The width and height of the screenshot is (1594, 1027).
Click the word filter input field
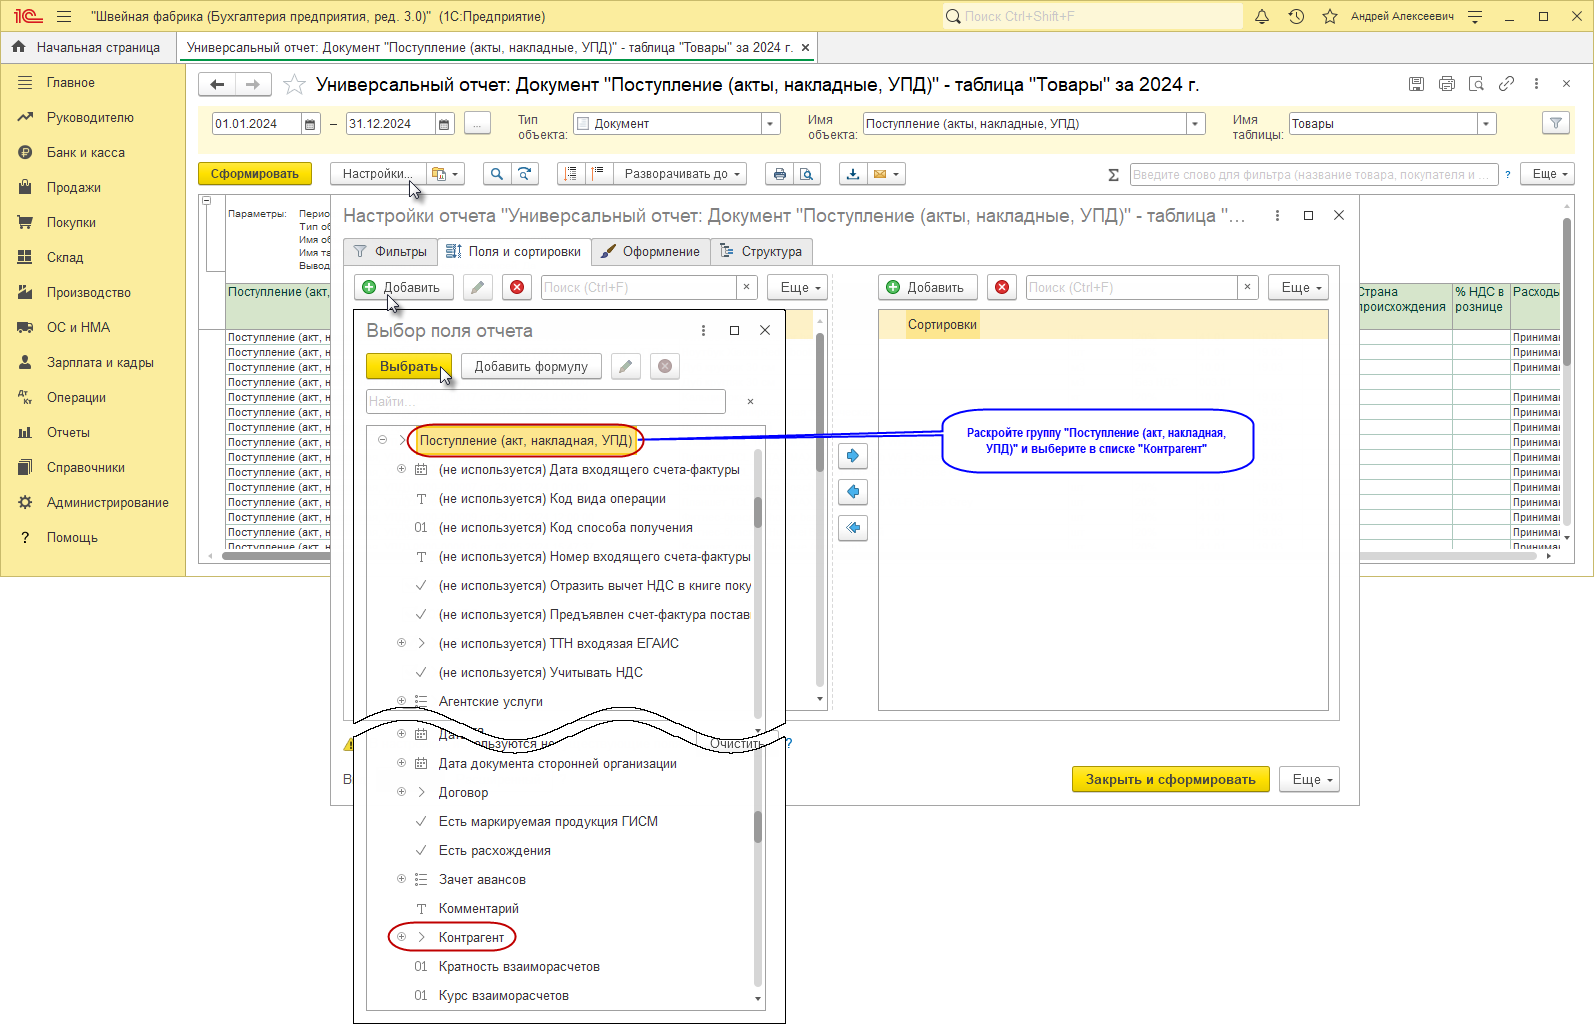coord(1313,175)
